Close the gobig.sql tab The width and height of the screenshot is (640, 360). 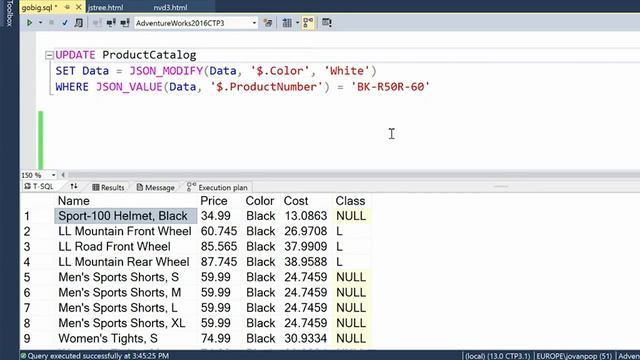[x=79, y=7]
